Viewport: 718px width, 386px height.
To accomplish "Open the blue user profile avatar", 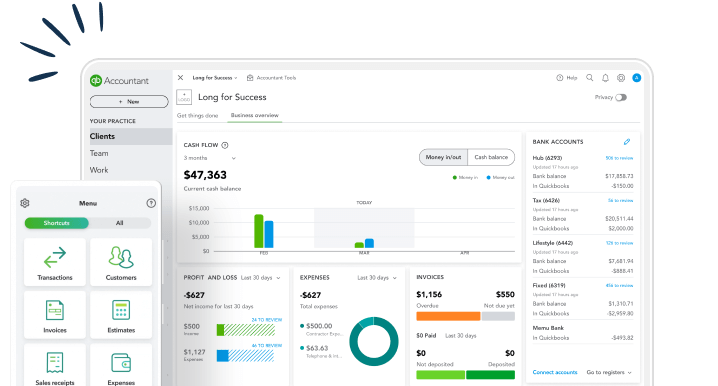I will (x=636, y=78).
